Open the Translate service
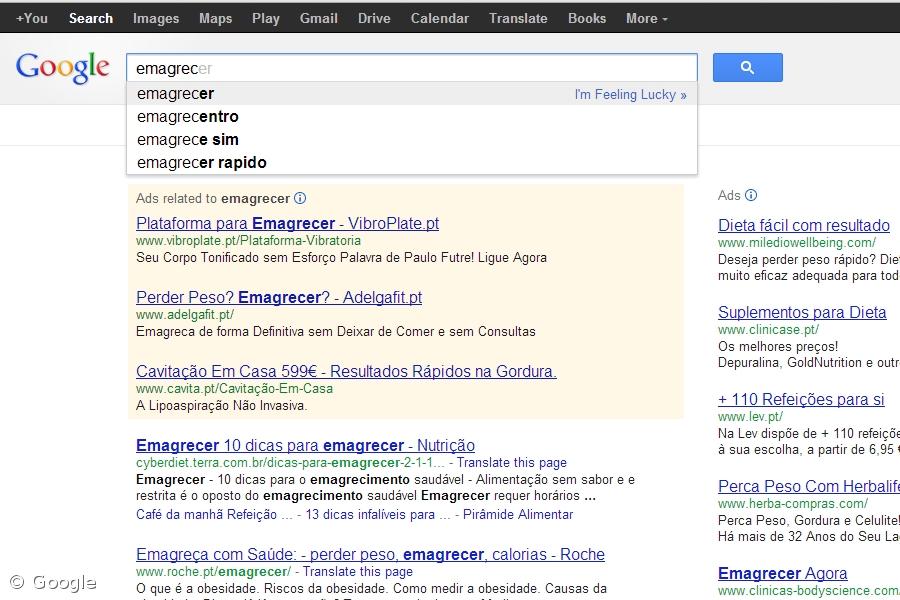This screenshot has width=900, height=600. pos(518,18)
